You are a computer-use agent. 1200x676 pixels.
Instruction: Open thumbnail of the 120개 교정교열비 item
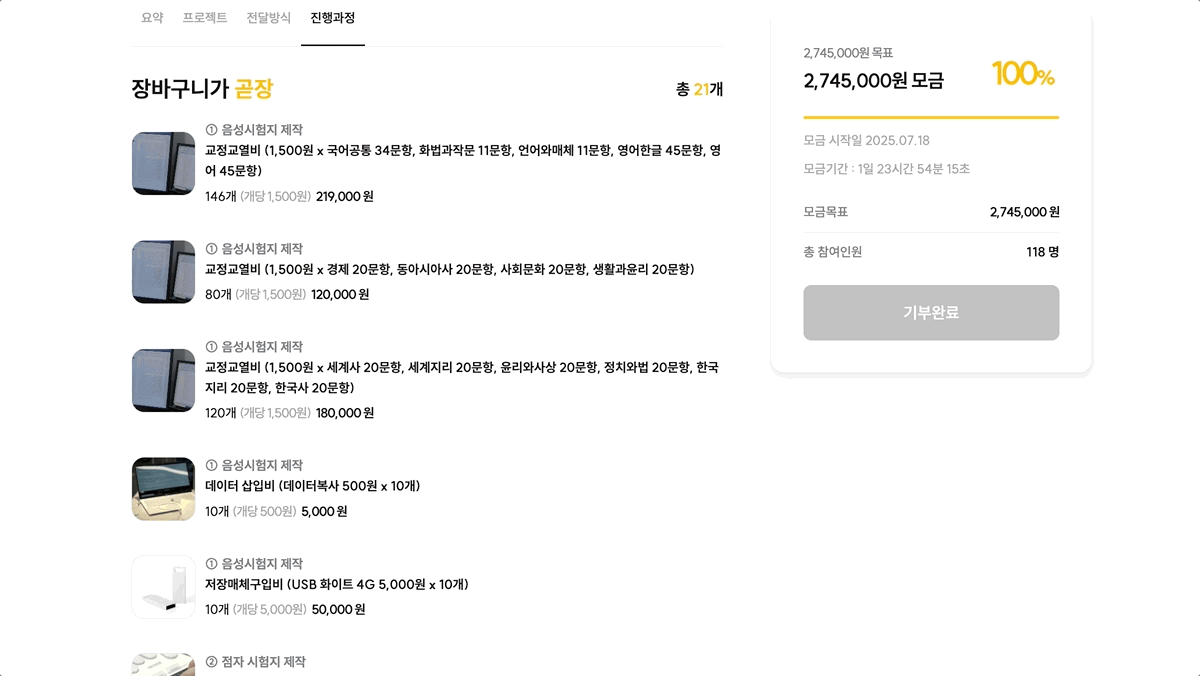pos(163,380)
